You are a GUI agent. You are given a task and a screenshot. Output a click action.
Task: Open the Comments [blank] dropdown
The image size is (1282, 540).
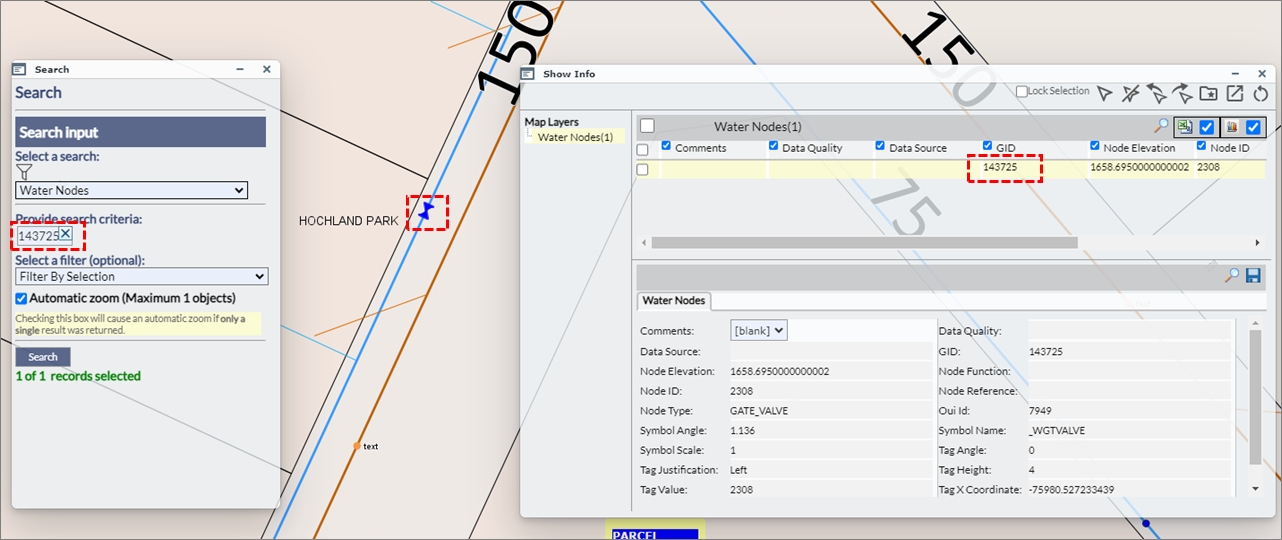(x=759, y=330)
